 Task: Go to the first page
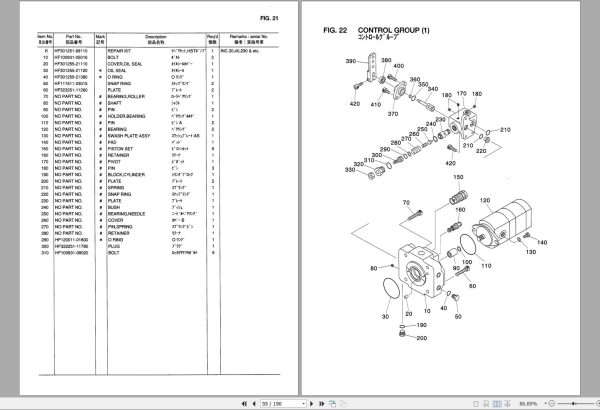(244, 403)
